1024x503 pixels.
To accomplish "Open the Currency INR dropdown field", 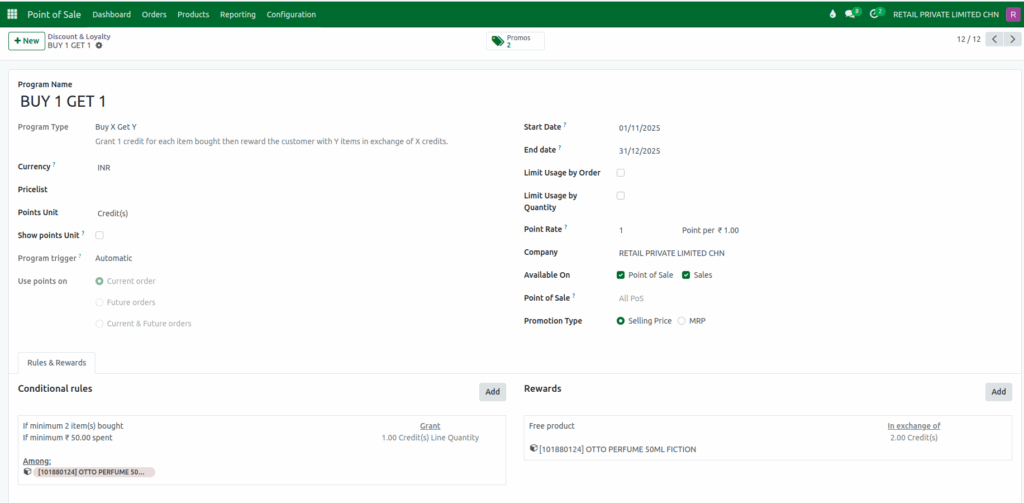I will (200, 168).
